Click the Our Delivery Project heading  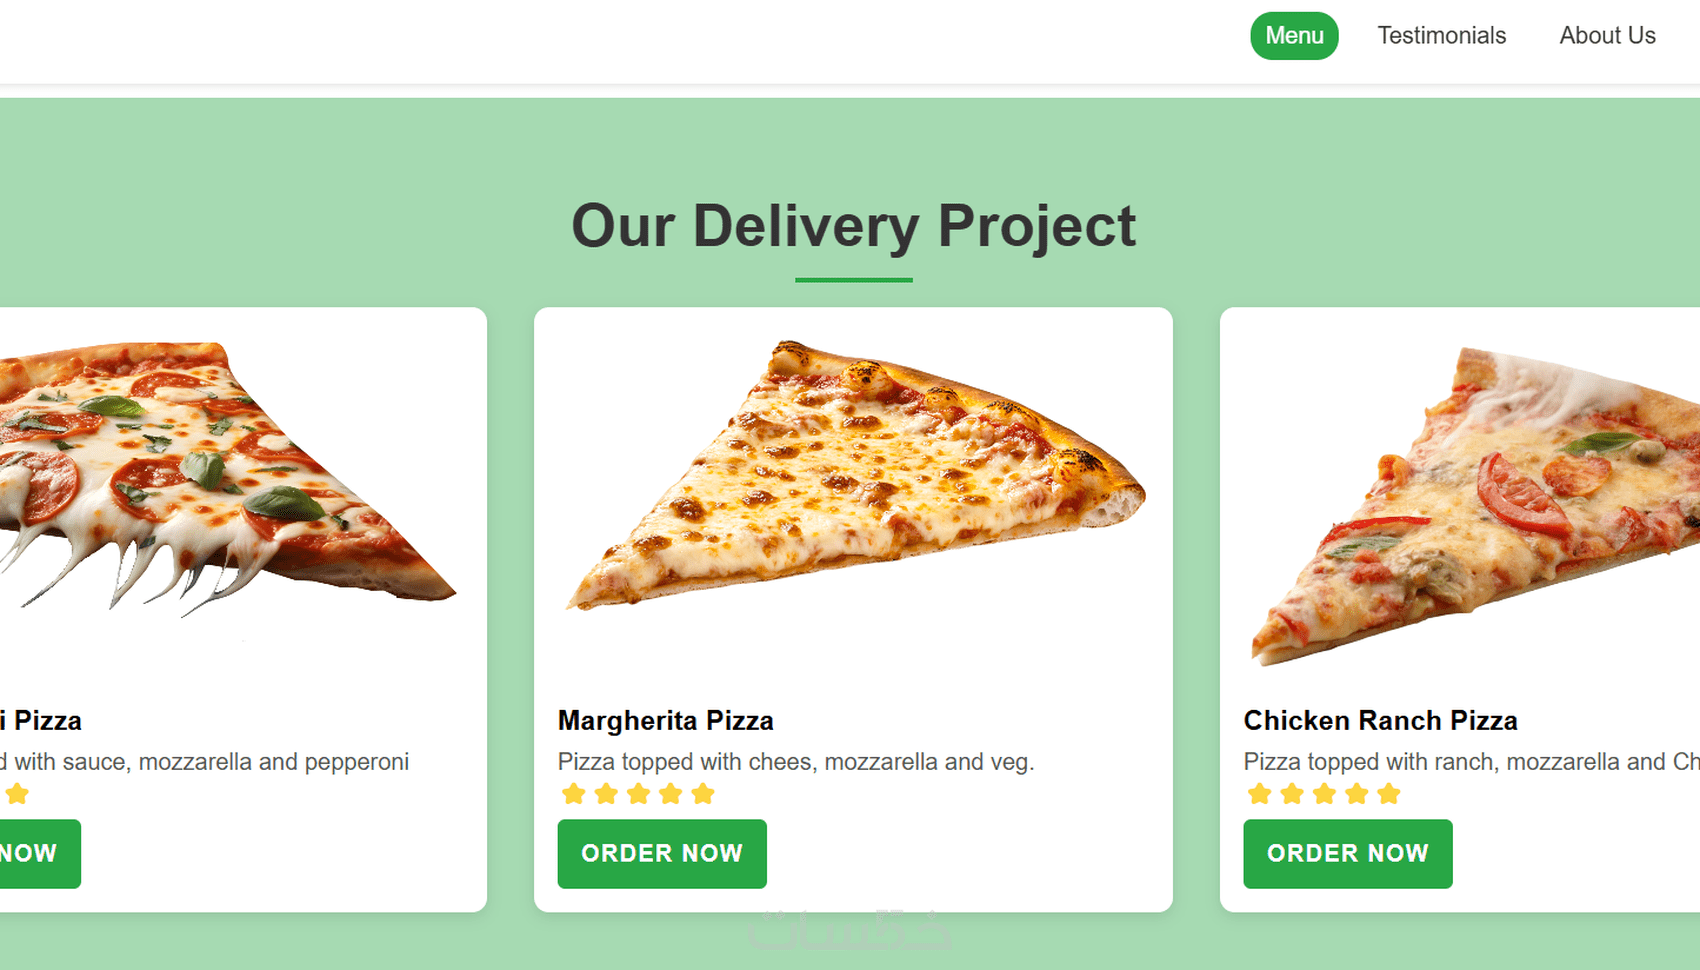(853, 226)
